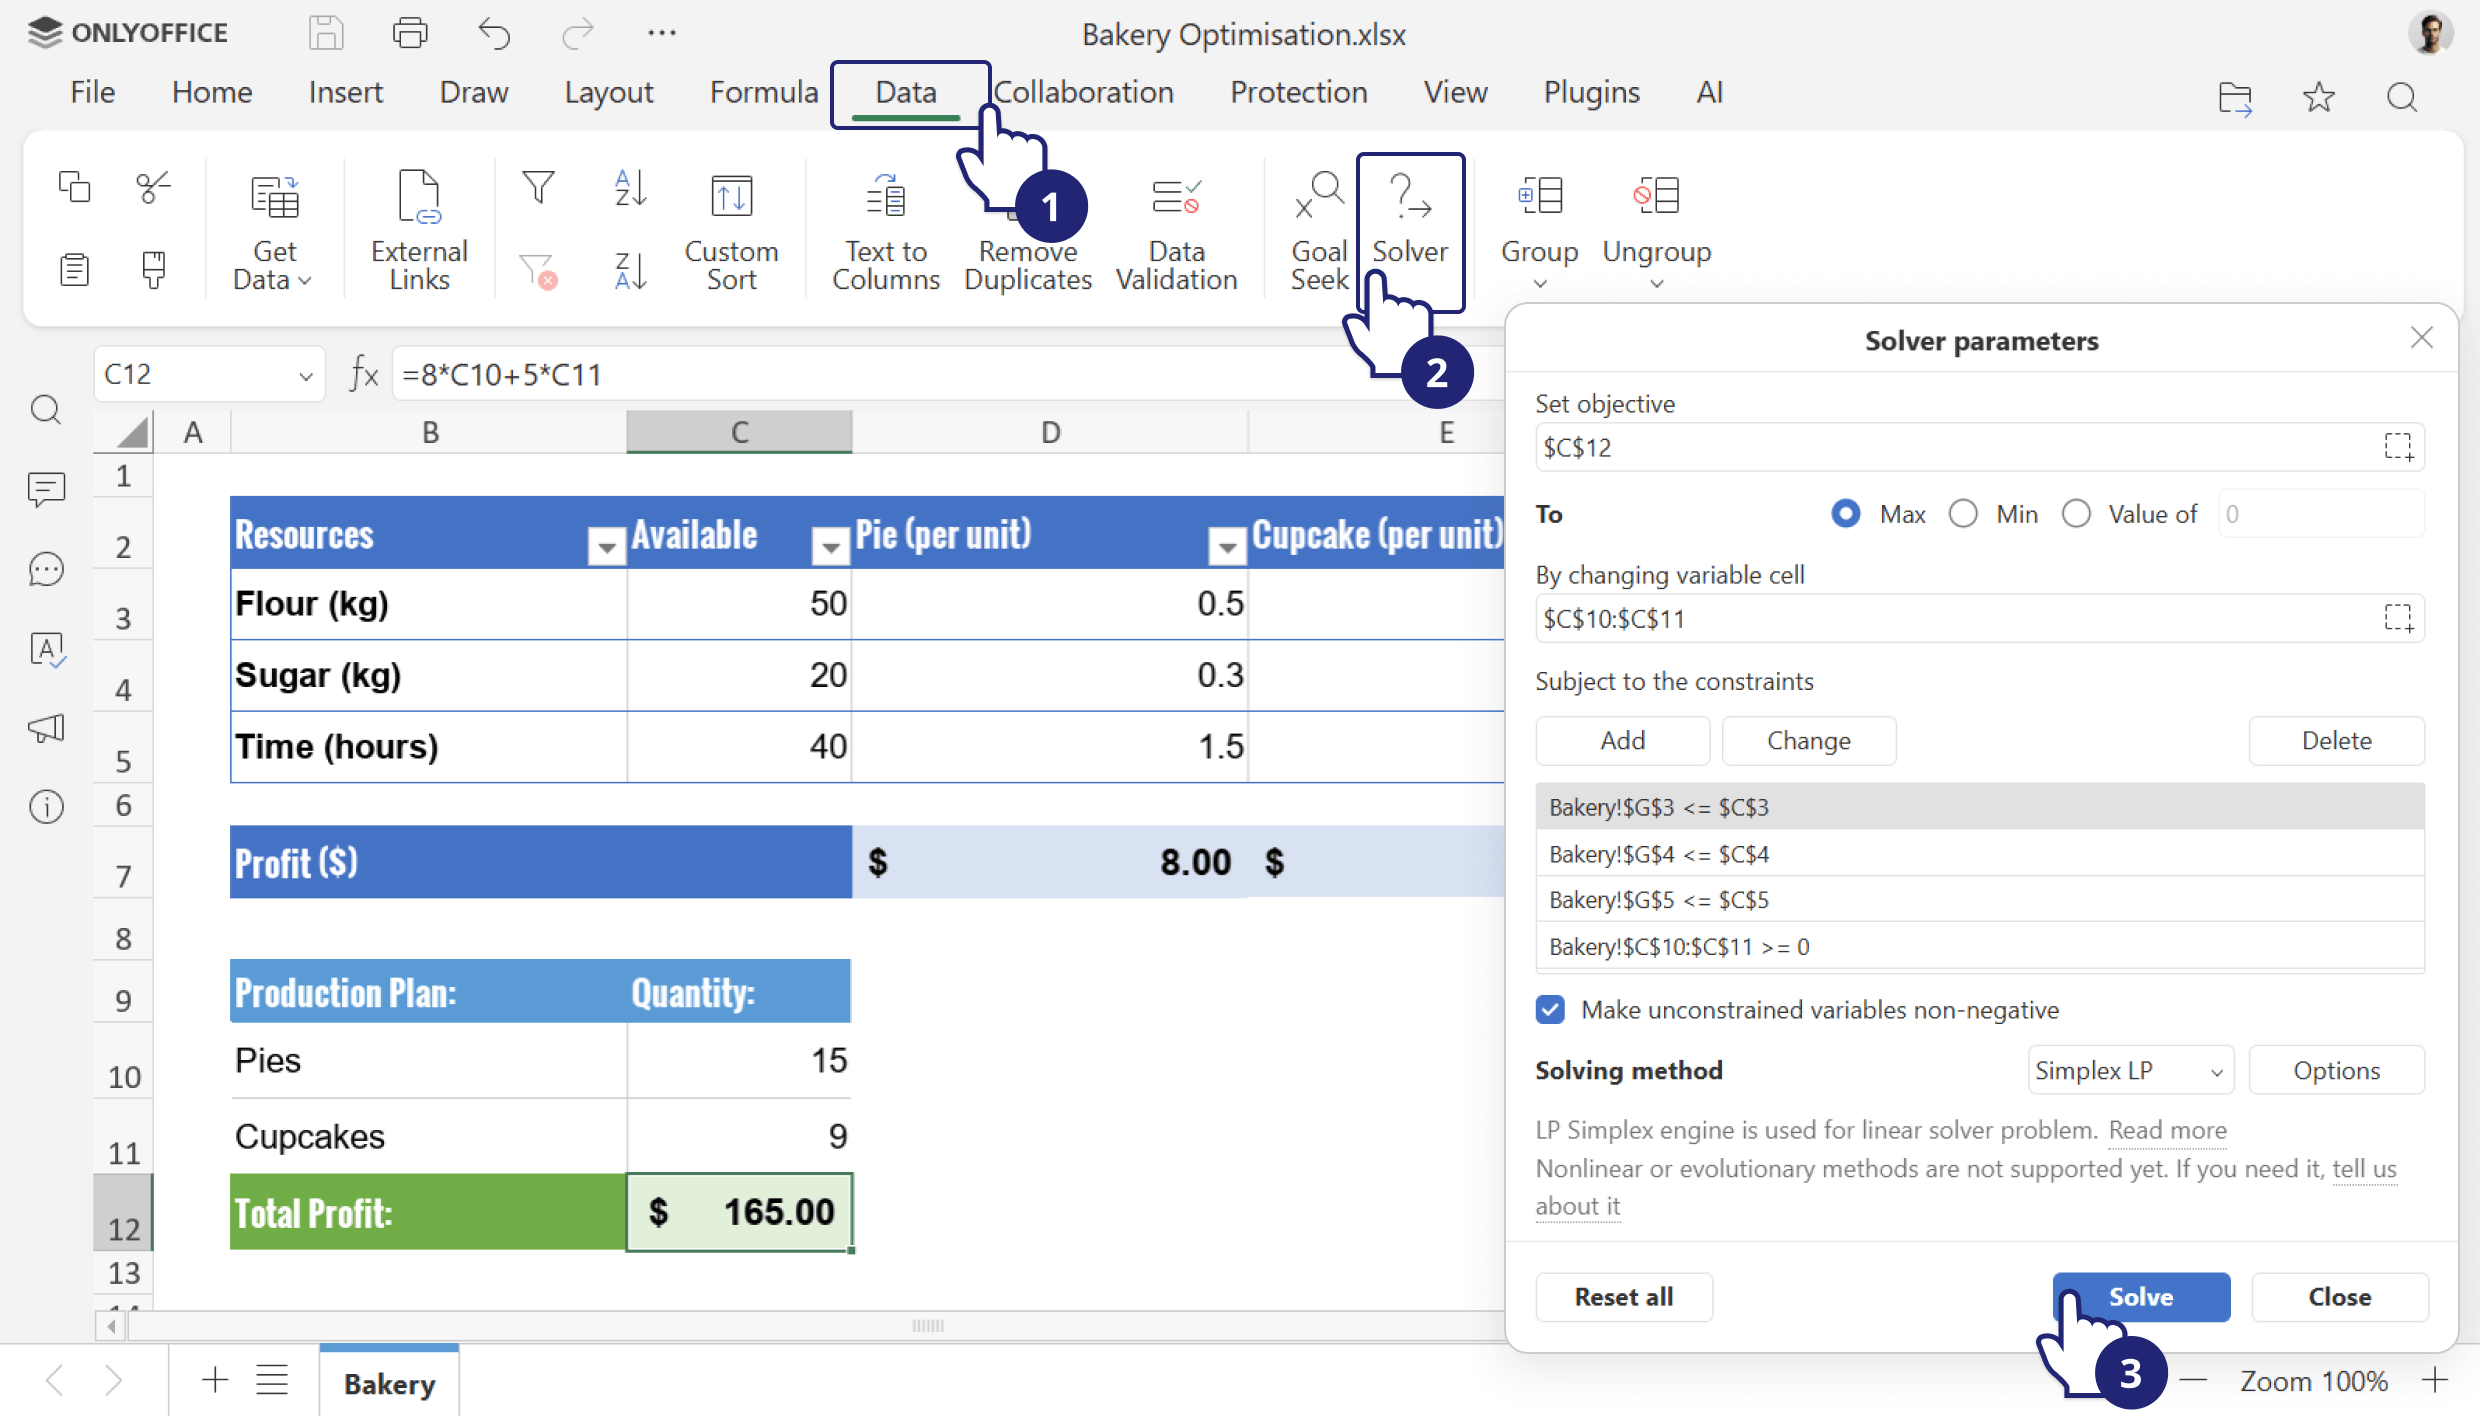Switch to the Formula tab

pos(763,92)
